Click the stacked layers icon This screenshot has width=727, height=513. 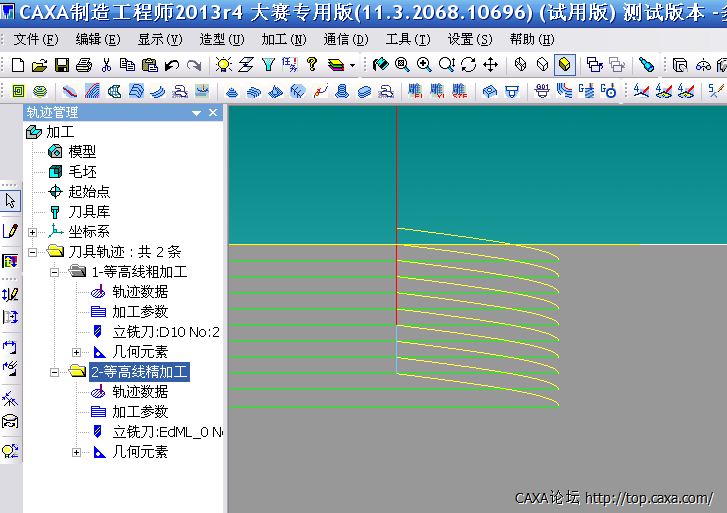pos(336,64)
